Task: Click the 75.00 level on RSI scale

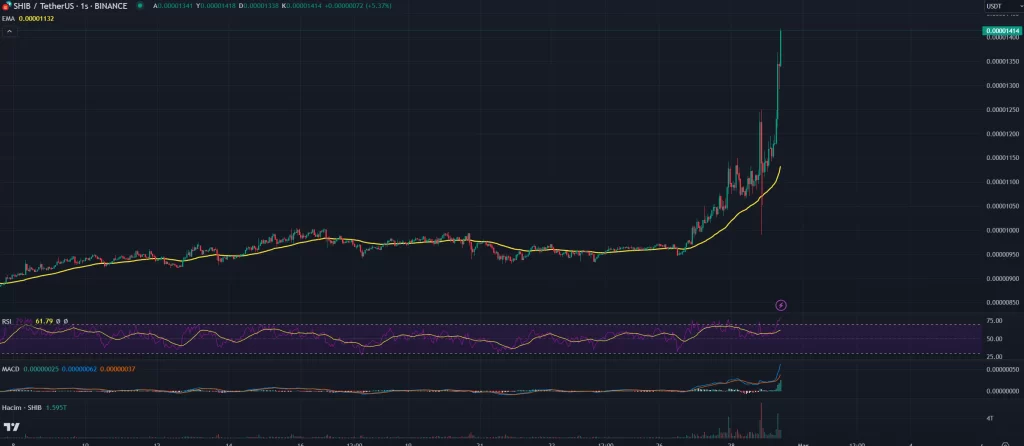Action: tap(995, 322)
